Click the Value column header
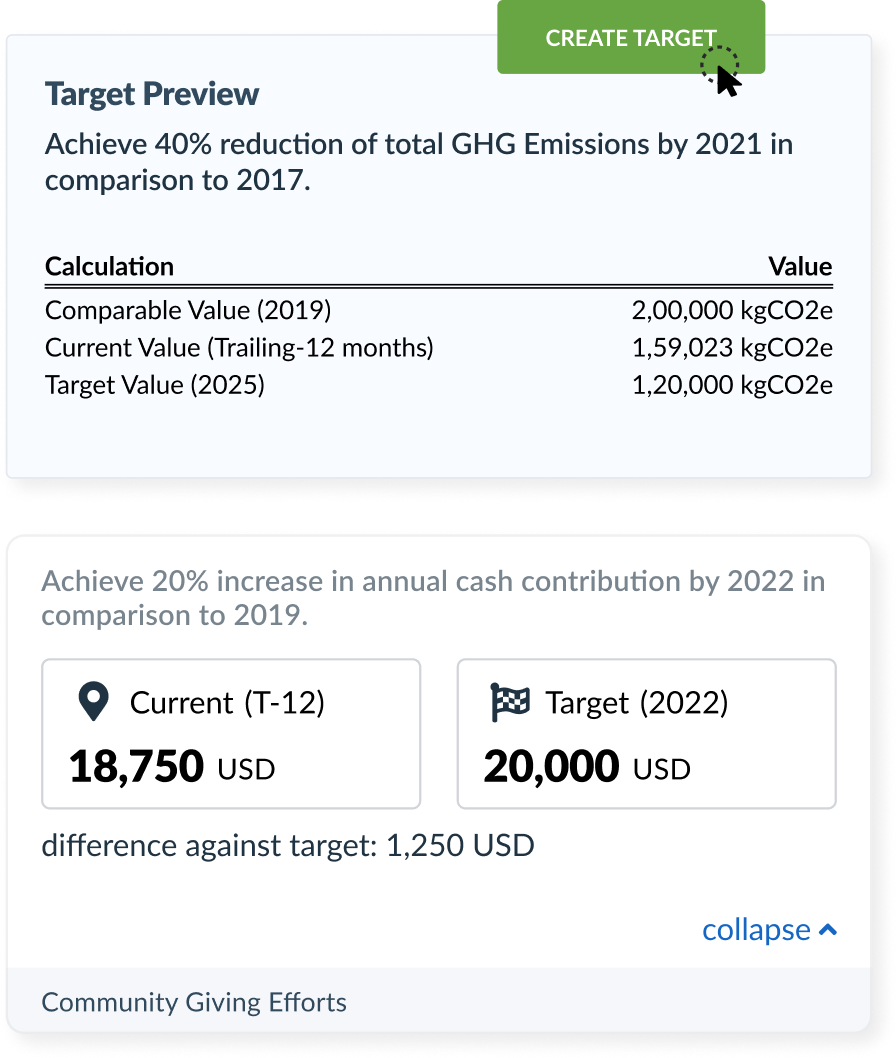The width and height of the screenshot is (896, 1058). (800, 267)
